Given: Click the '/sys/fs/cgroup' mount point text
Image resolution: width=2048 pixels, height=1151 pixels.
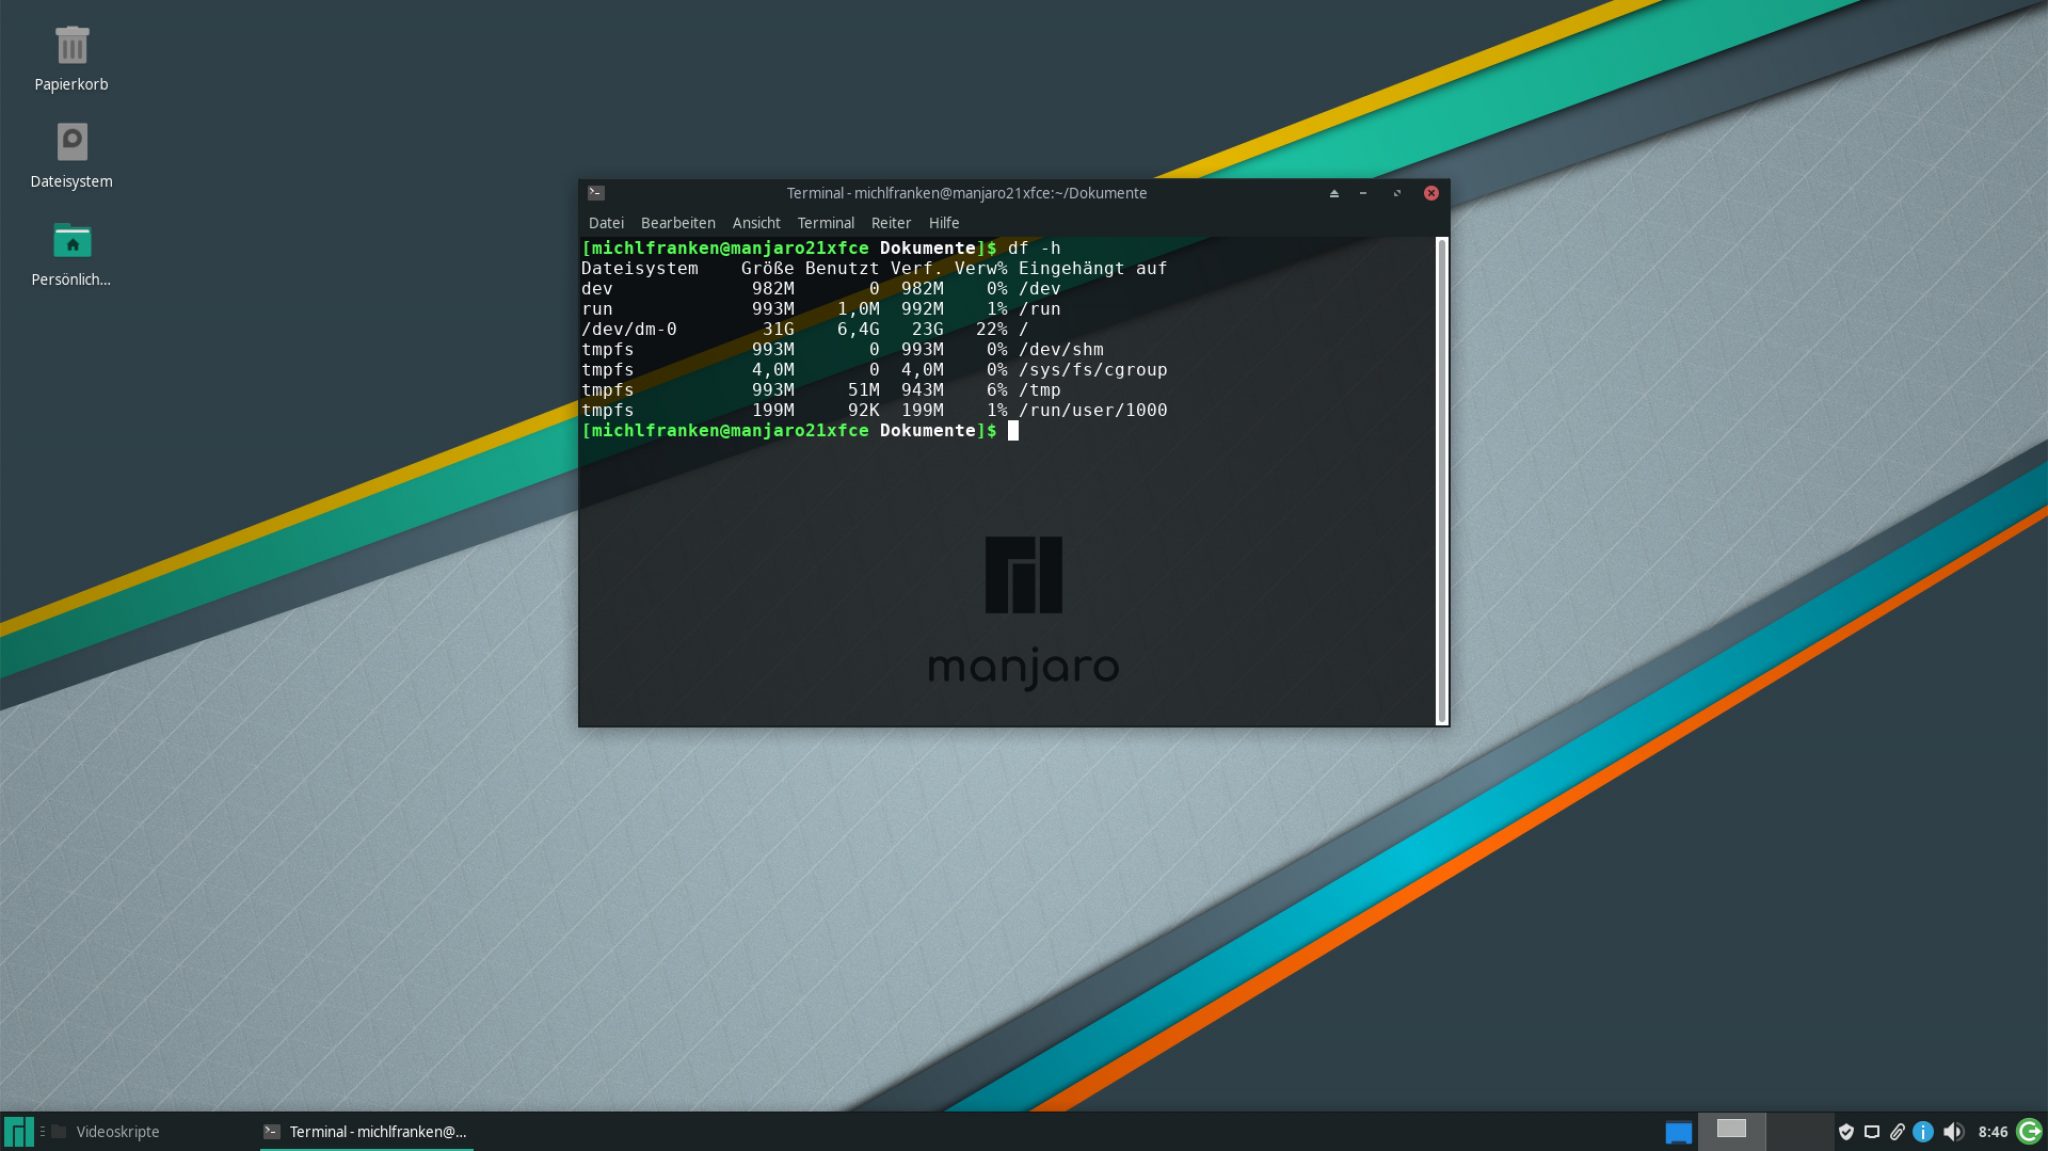Looking at the screenshot, I should tap(1093, 370).
